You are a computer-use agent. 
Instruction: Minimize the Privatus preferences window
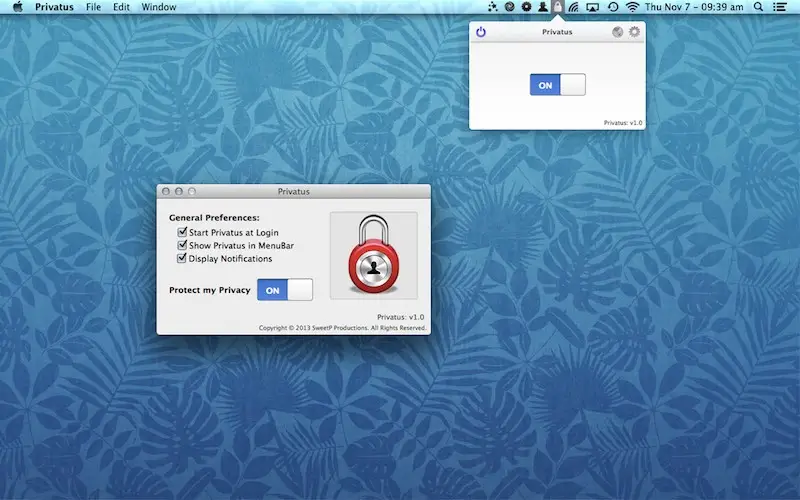pyautogui.click(x=179, y=191)
